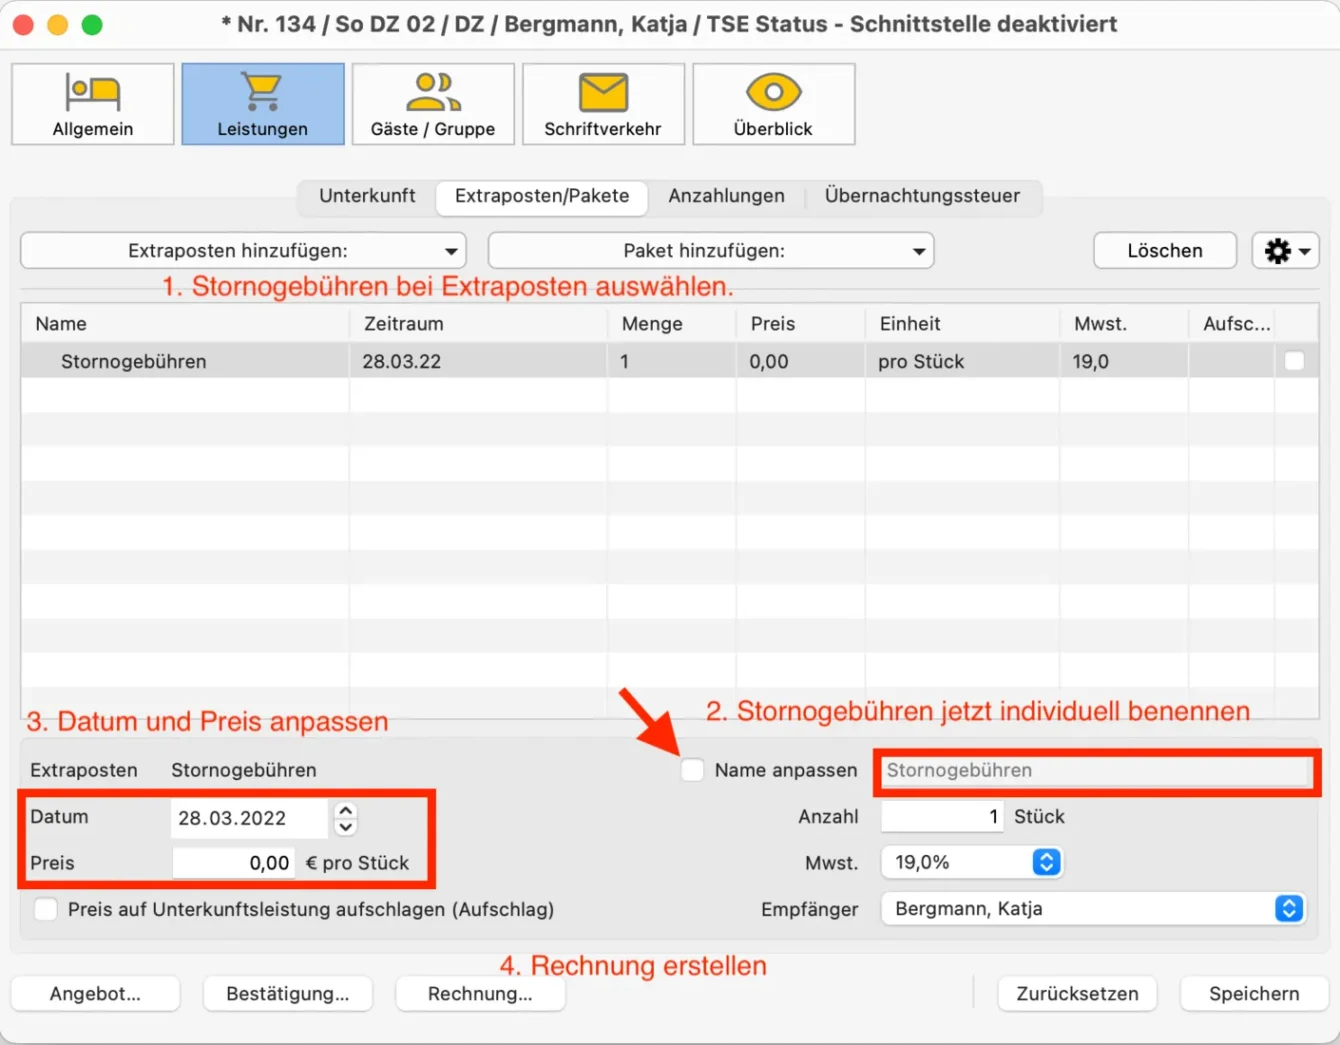Select the Leistungen shopping cart icon

click(263, 104)
